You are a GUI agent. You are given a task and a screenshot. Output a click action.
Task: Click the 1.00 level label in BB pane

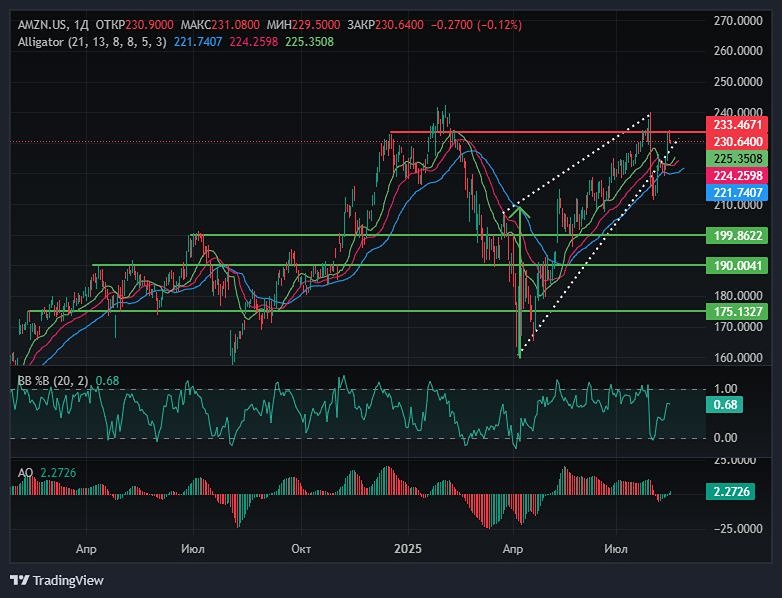(725, 389)
